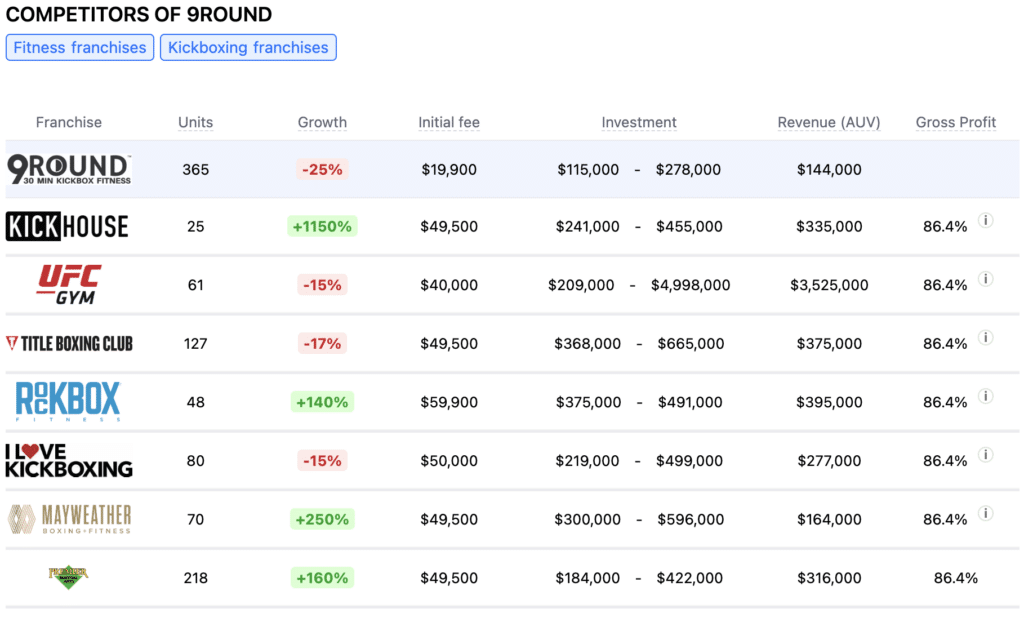Open the Kickhouse franchise logo
This screenshot has height=622, width=1024.
[67, 227]
